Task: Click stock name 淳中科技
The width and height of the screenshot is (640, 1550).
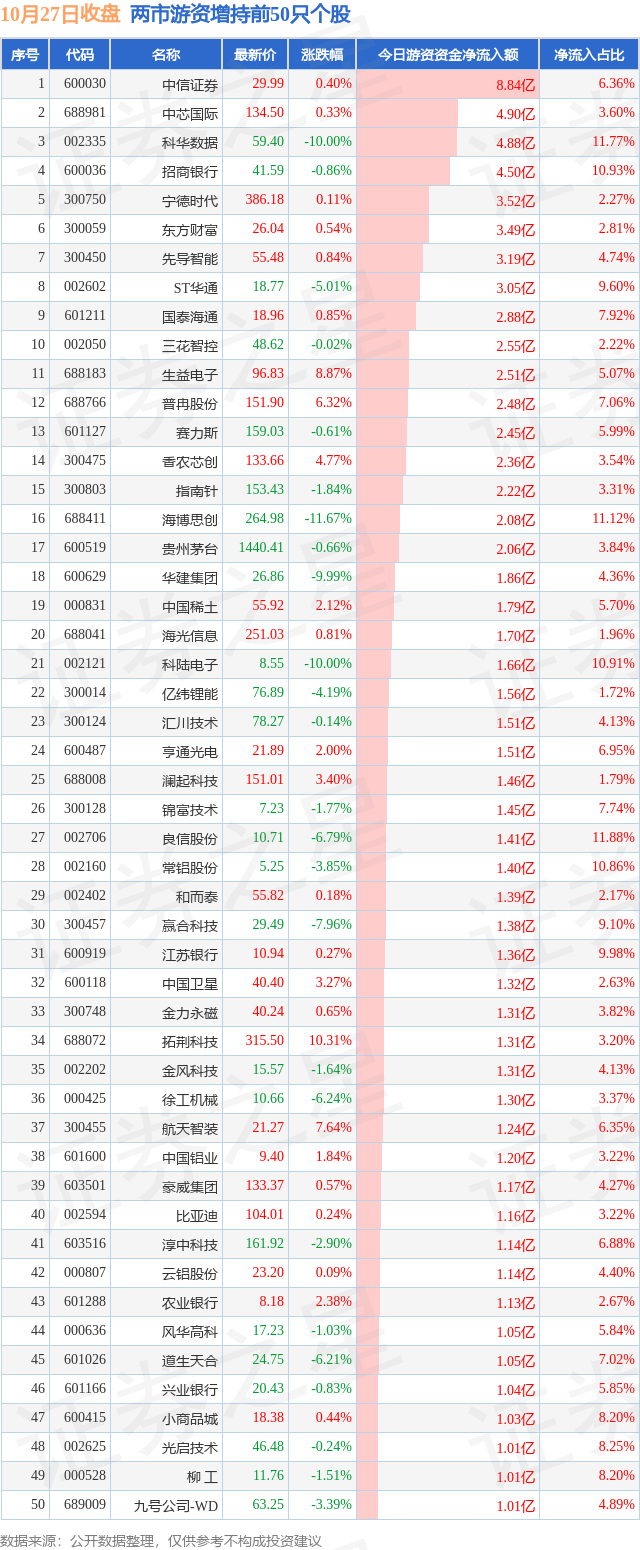Action: [x=190, y=1244]
